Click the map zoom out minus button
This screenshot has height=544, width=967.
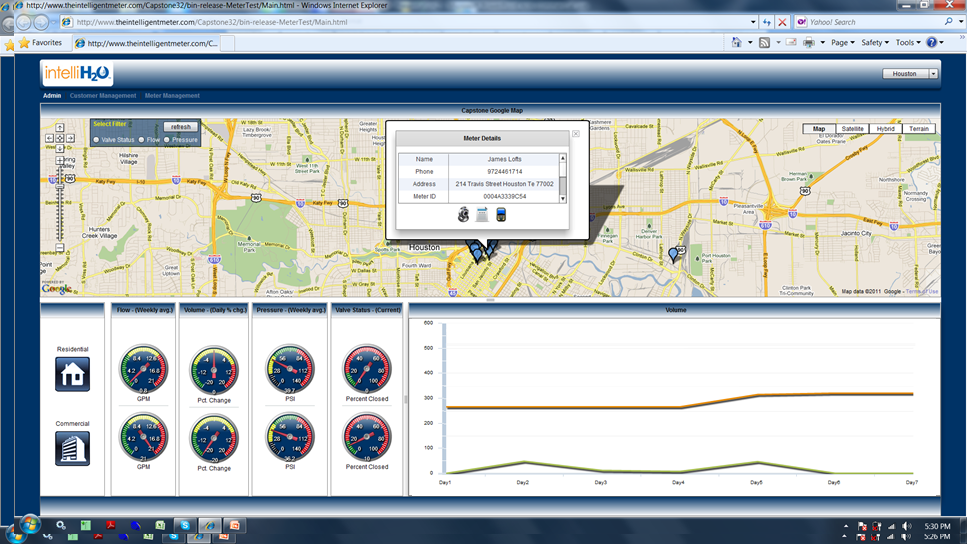click(x=59, y=247)
